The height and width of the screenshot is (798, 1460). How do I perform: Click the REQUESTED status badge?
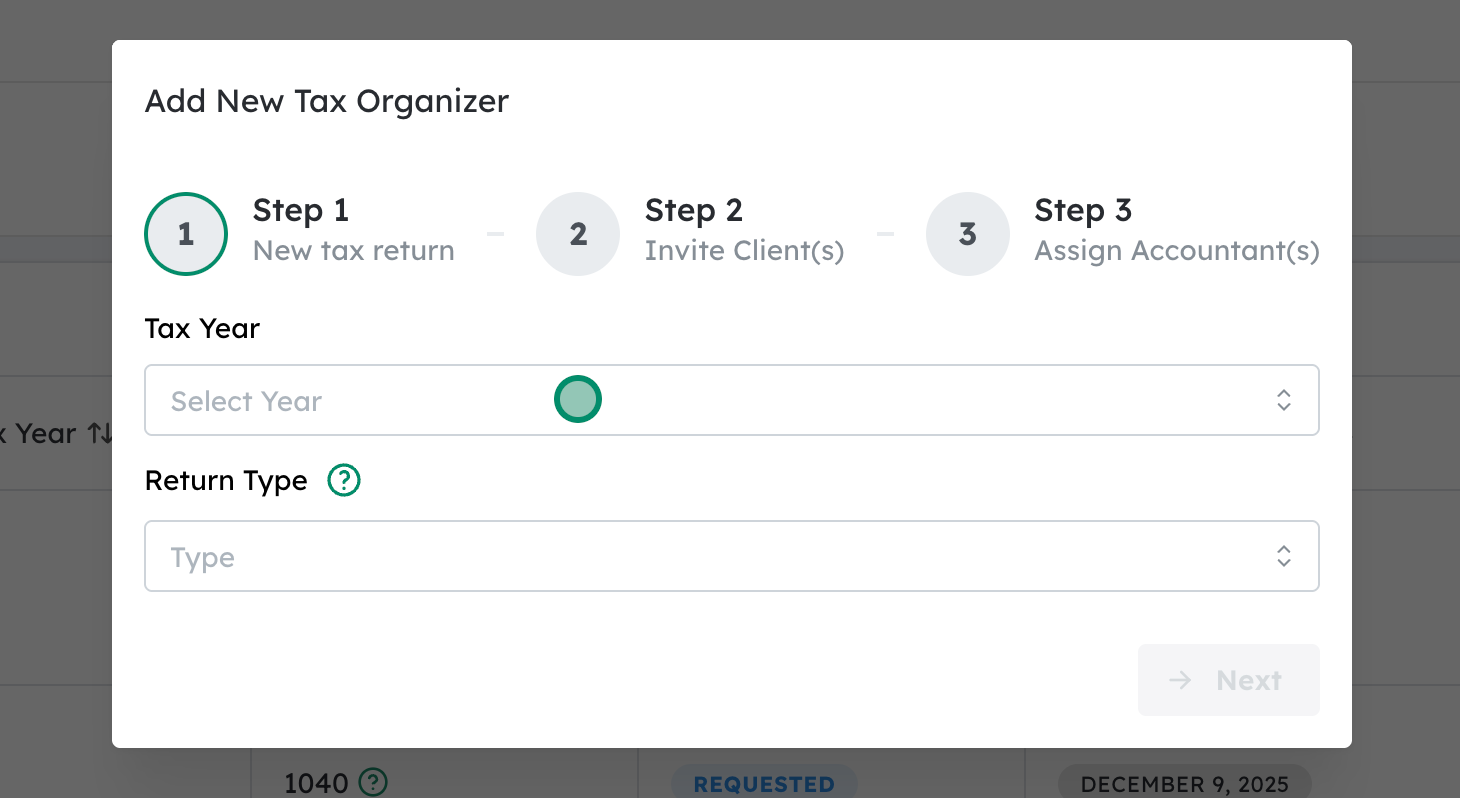point(764,784)
